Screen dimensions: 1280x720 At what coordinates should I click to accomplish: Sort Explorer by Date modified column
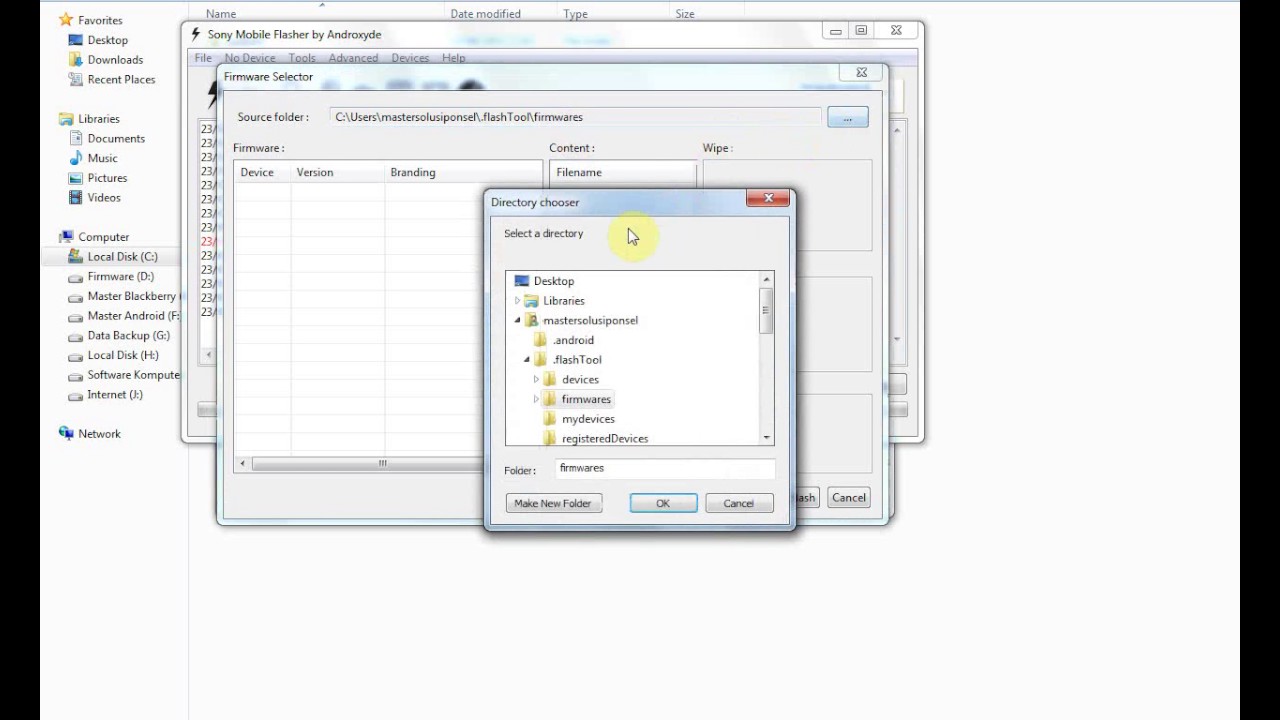click(485, 14)
